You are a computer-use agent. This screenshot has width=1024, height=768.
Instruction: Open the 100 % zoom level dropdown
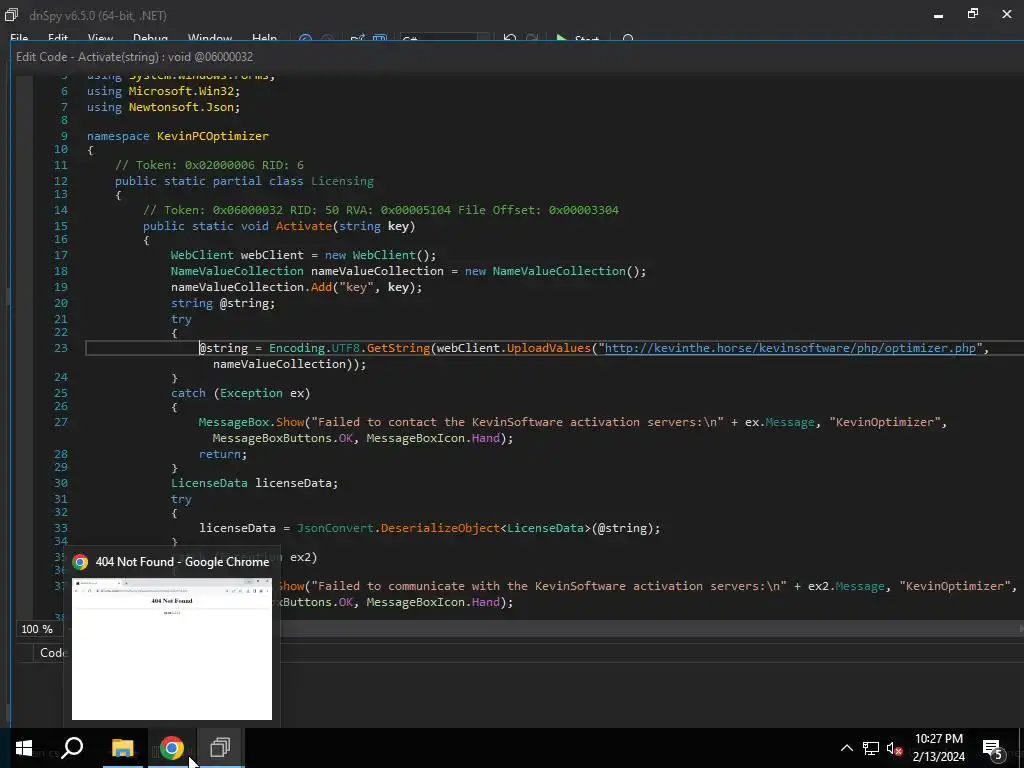pos(39,629)
